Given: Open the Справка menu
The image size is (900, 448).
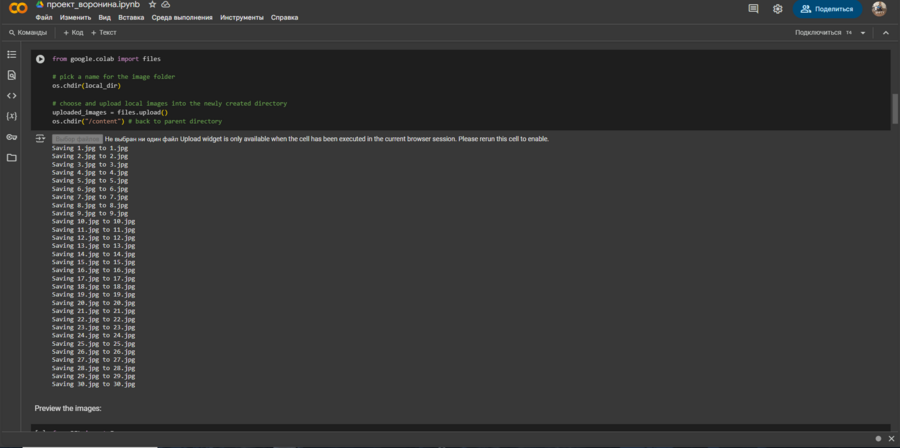Looking at the screenshot, I should tap(285, 18).
